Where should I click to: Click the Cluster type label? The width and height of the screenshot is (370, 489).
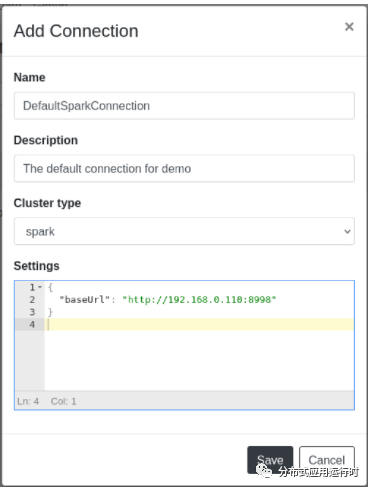coord(47,203)
